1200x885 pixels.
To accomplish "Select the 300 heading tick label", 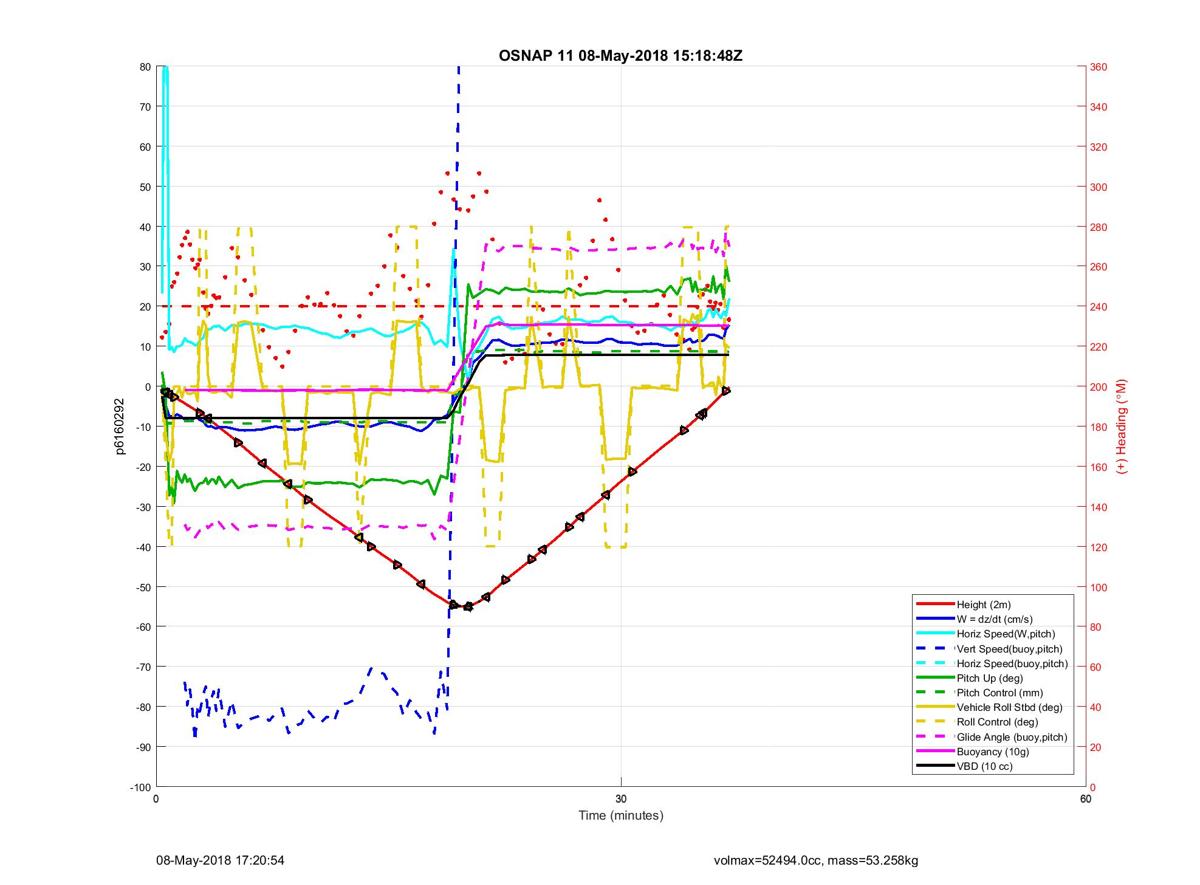I will [1100, 187].
